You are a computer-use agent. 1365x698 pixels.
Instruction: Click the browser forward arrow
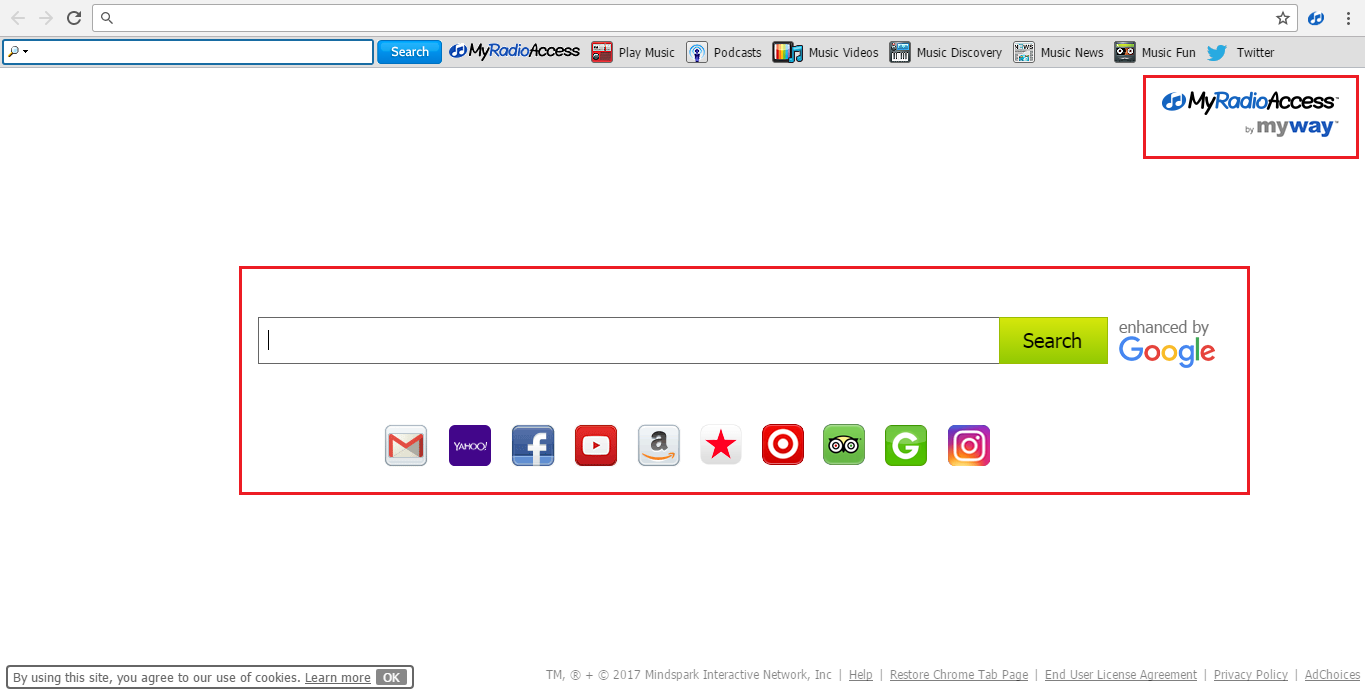click(x=46, y=18)
